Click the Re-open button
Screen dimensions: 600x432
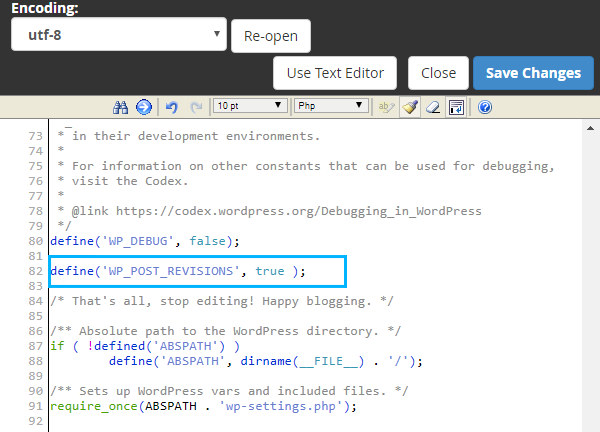(271, 36)
